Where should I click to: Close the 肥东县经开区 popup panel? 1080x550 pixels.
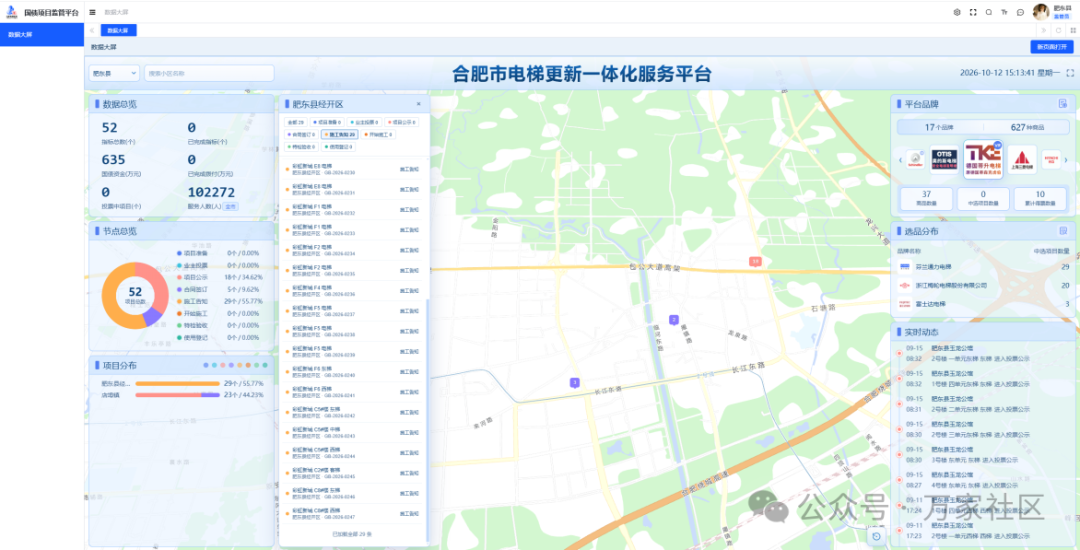pos(418,104)
